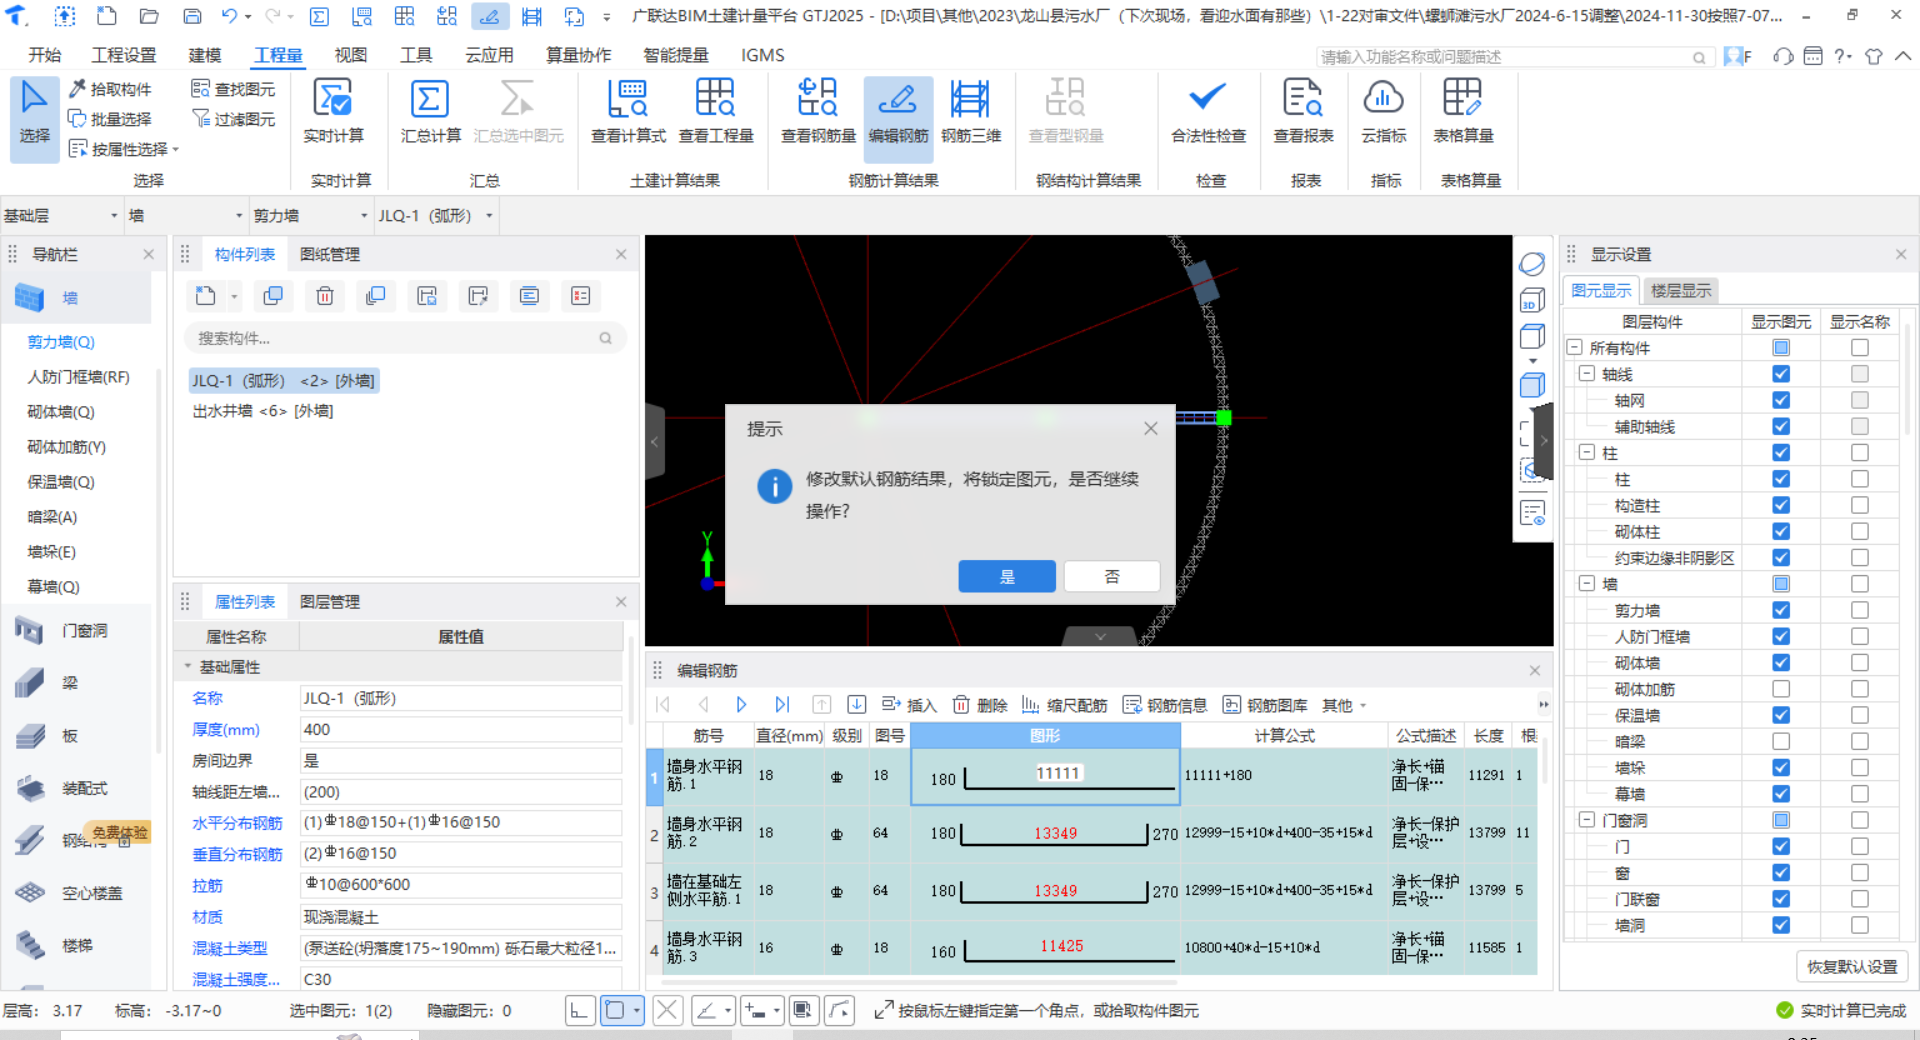Toggle 显示图元 checkbox for 保温墙
This screenshot has width=1920, height=1040.
(x=1781, y=715)
